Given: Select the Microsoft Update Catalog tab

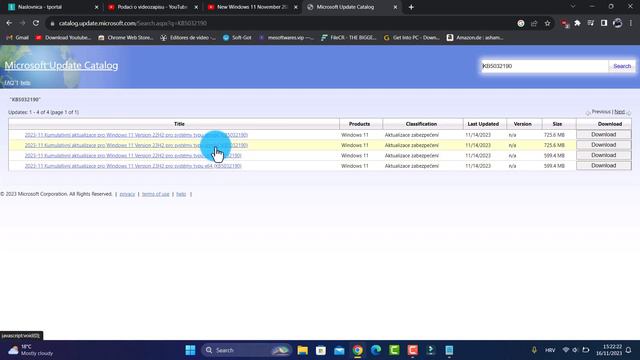Looking at the screenshot, I should pyautogui.click(x=352, y=7).
